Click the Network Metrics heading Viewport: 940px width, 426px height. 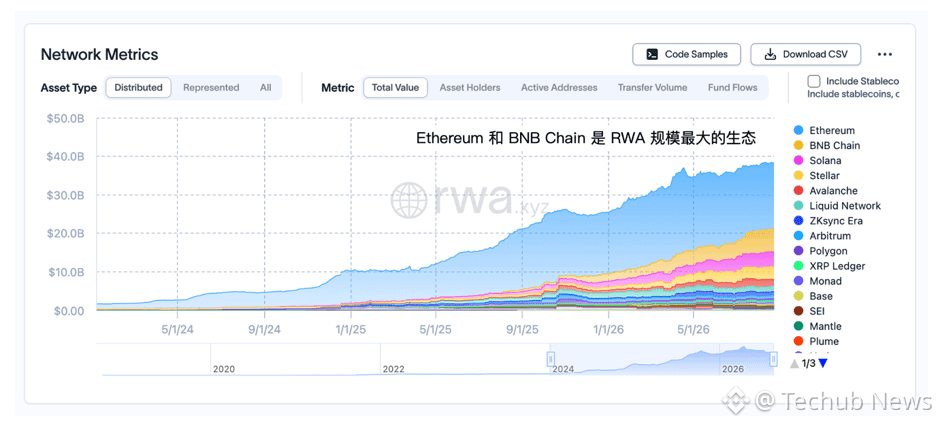tap(100, 55)
